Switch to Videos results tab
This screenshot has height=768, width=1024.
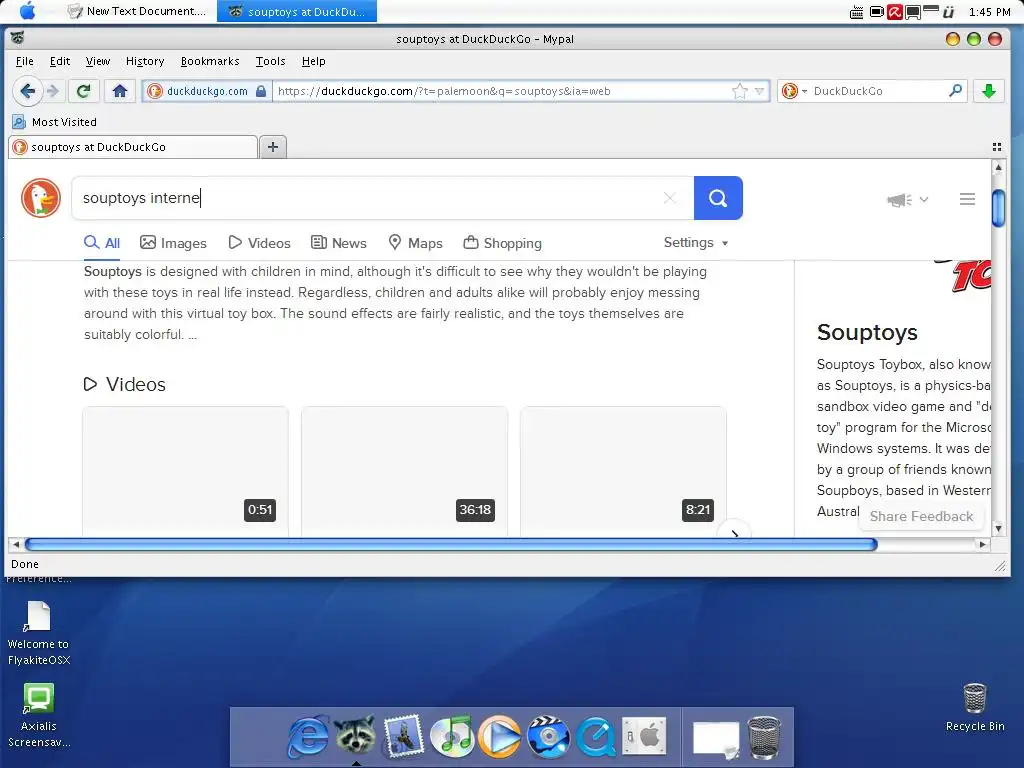click(259, 243)
